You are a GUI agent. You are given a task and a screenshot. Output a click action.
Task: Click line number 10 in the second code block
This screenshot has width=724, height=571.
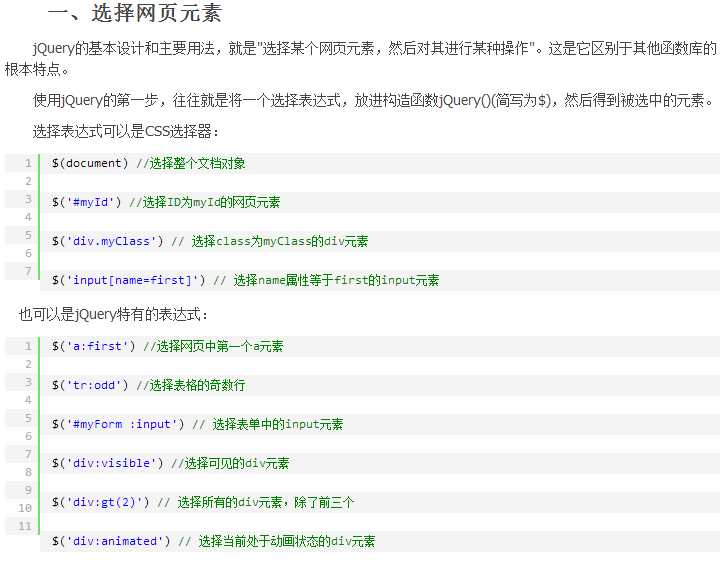[x=25, y=508]
